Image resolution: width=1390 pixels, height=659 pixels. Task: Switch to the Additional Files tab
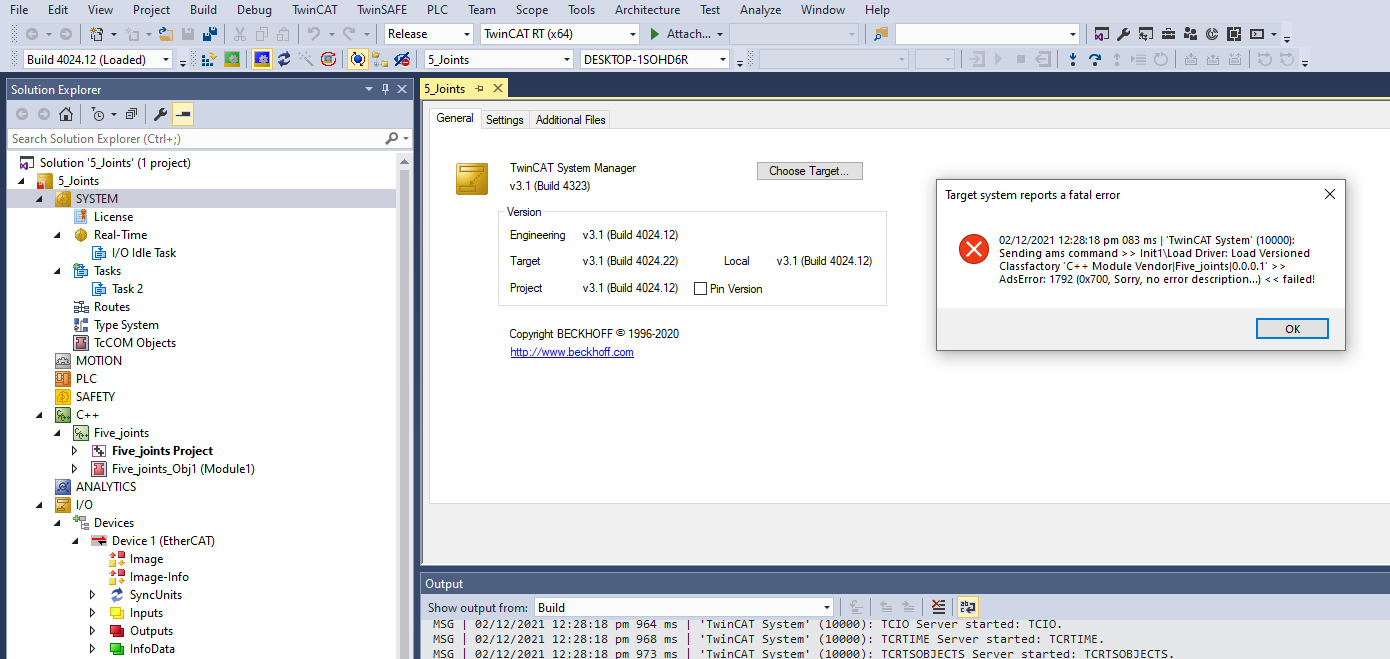coord(570,119)
